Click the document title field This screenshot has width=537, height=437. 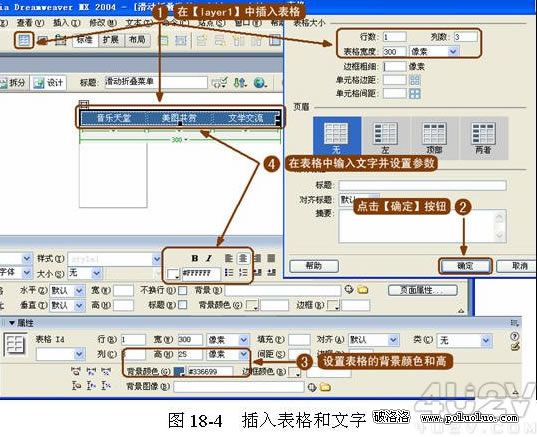tap(156, 82)
